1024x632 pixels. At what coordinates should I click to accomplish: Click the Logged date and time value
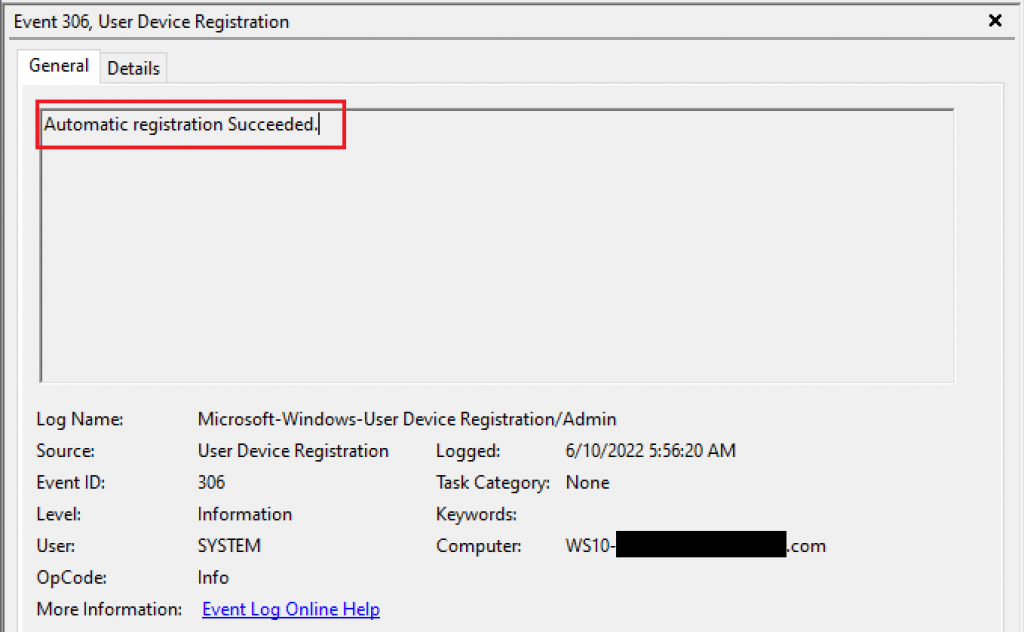(x=650, y=450)
